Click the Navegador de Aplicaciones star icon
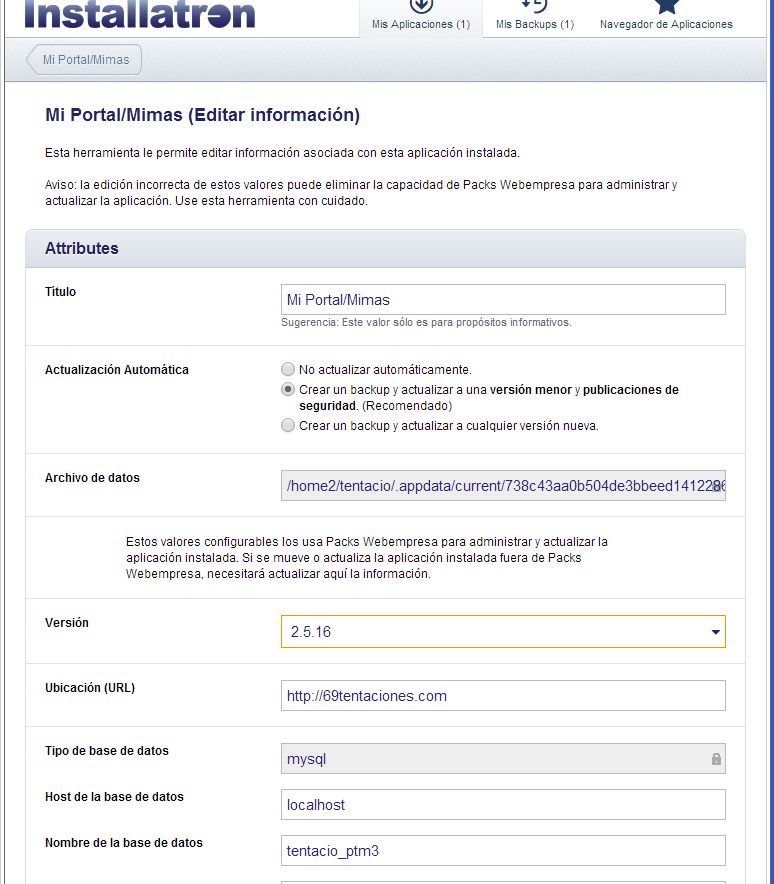The image size is (774, 884). click(666, 6)
